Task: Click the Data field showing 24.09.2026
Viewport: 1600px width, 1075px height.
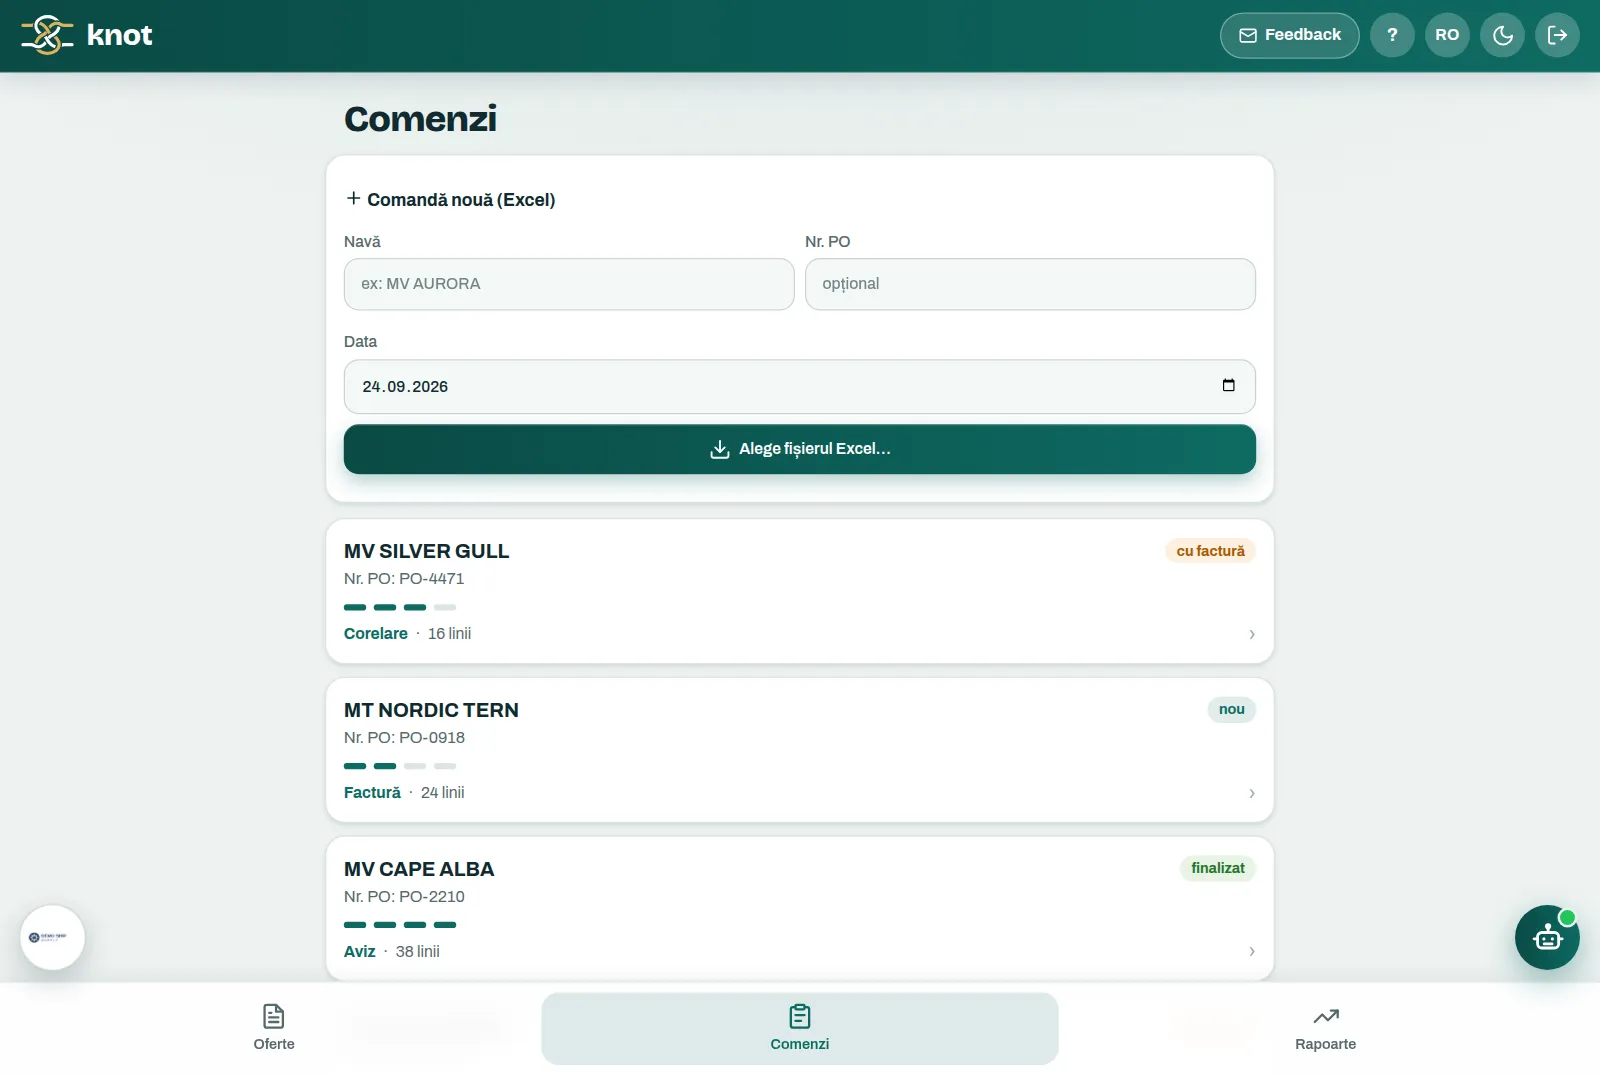Action: (x=800, y=387)
